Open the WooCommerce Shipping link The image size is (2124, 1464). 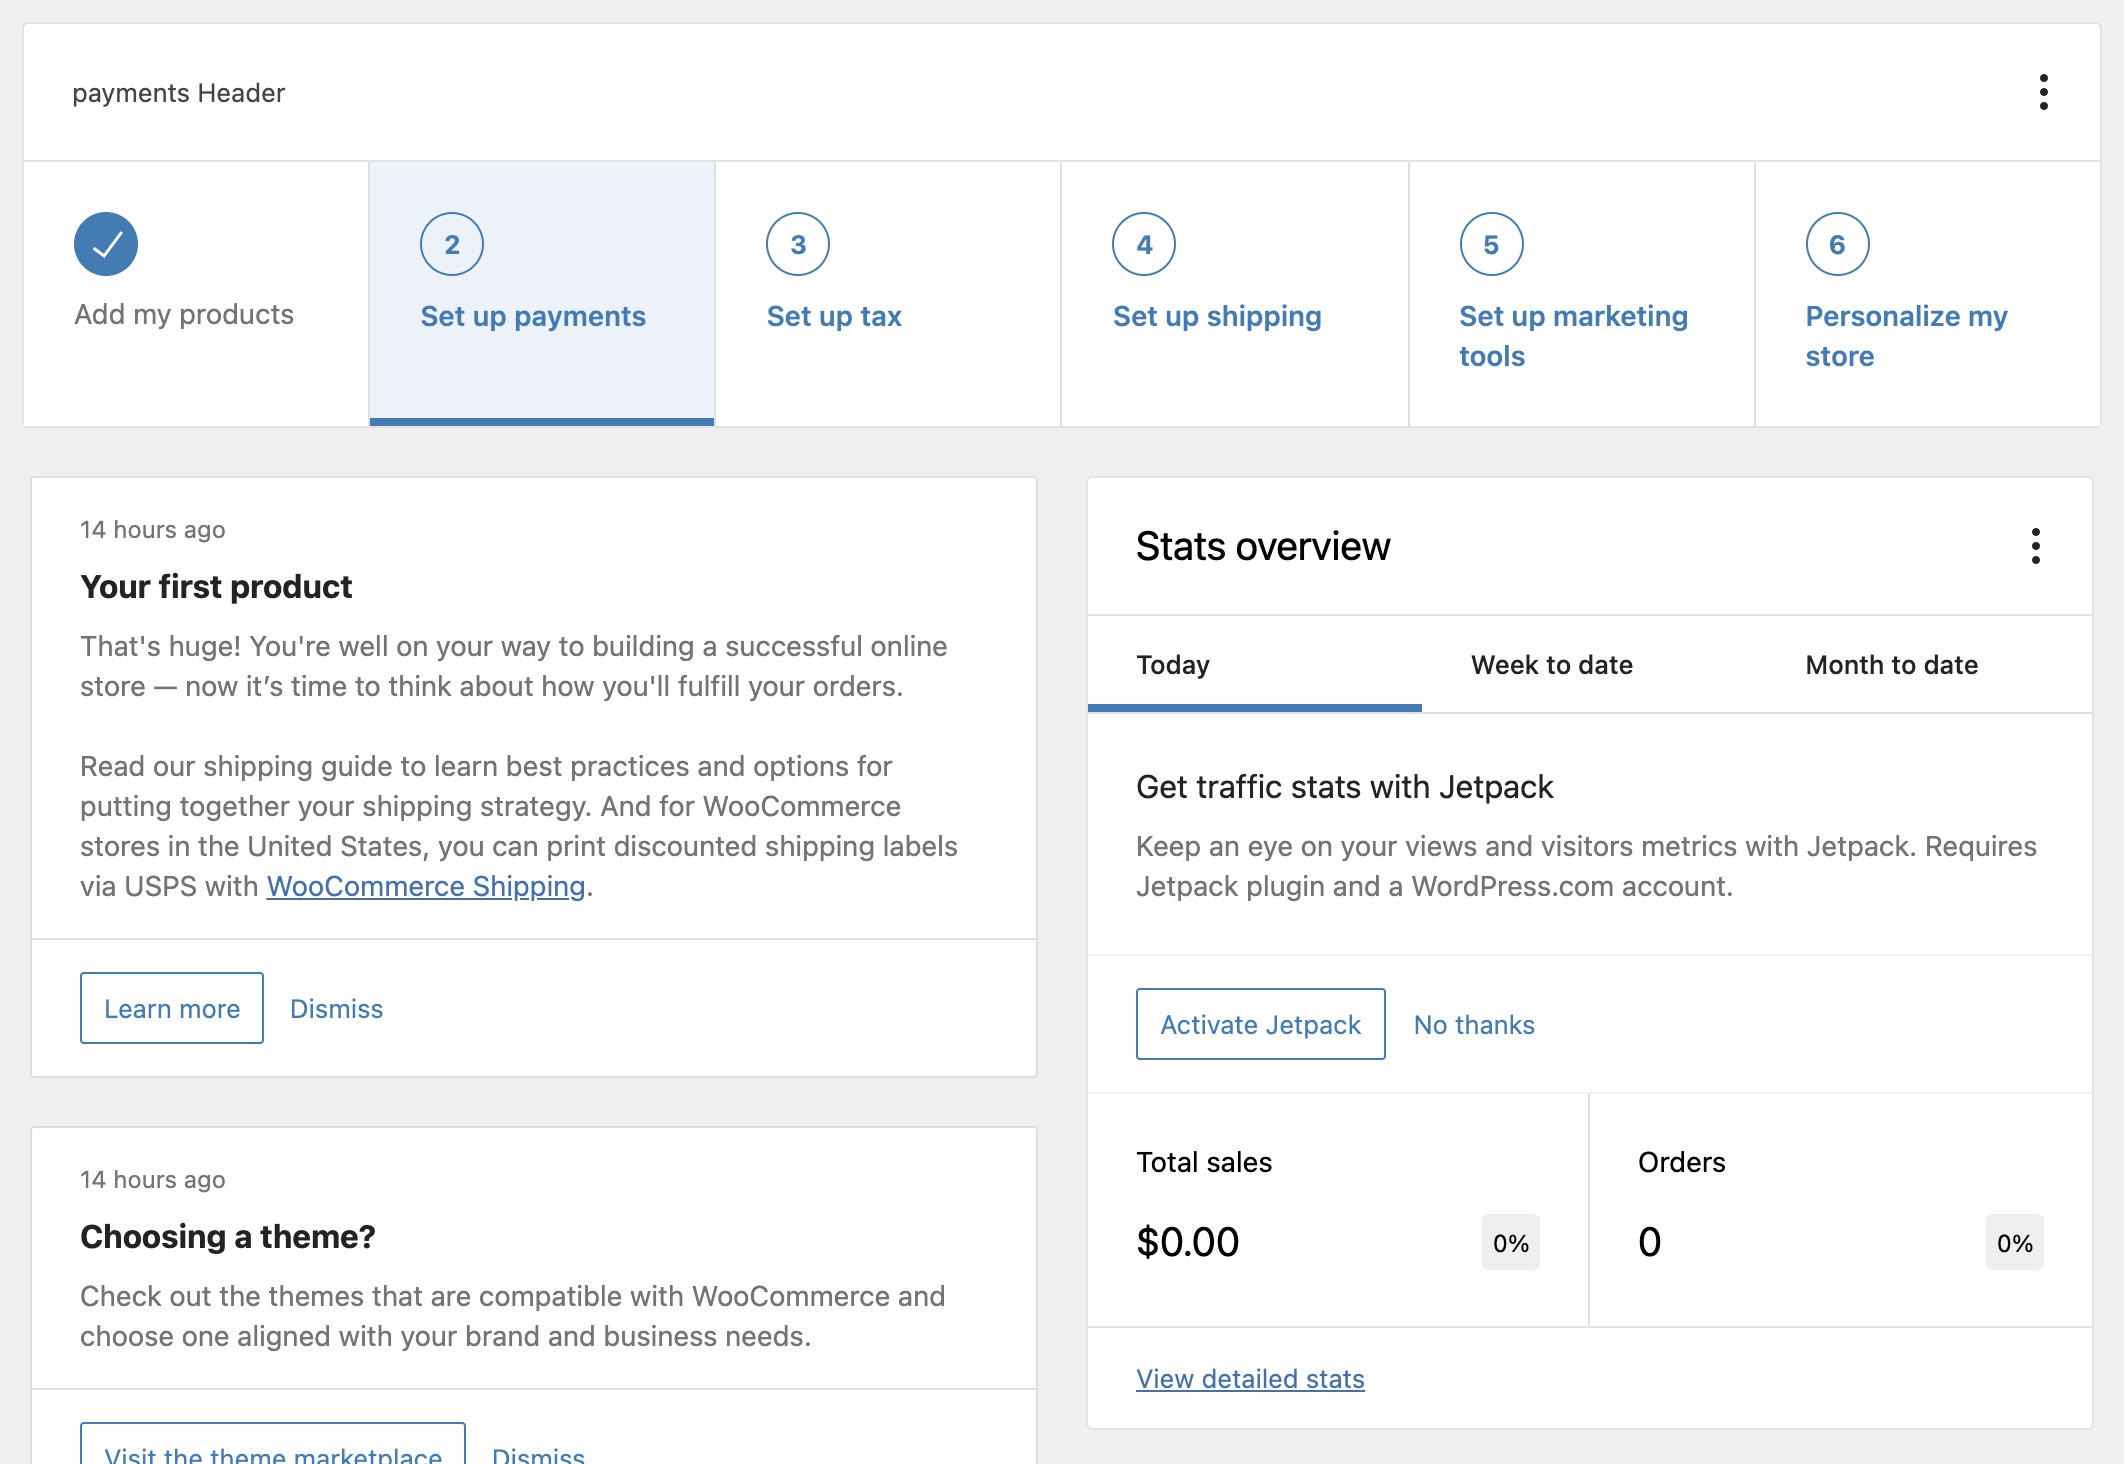425,886
